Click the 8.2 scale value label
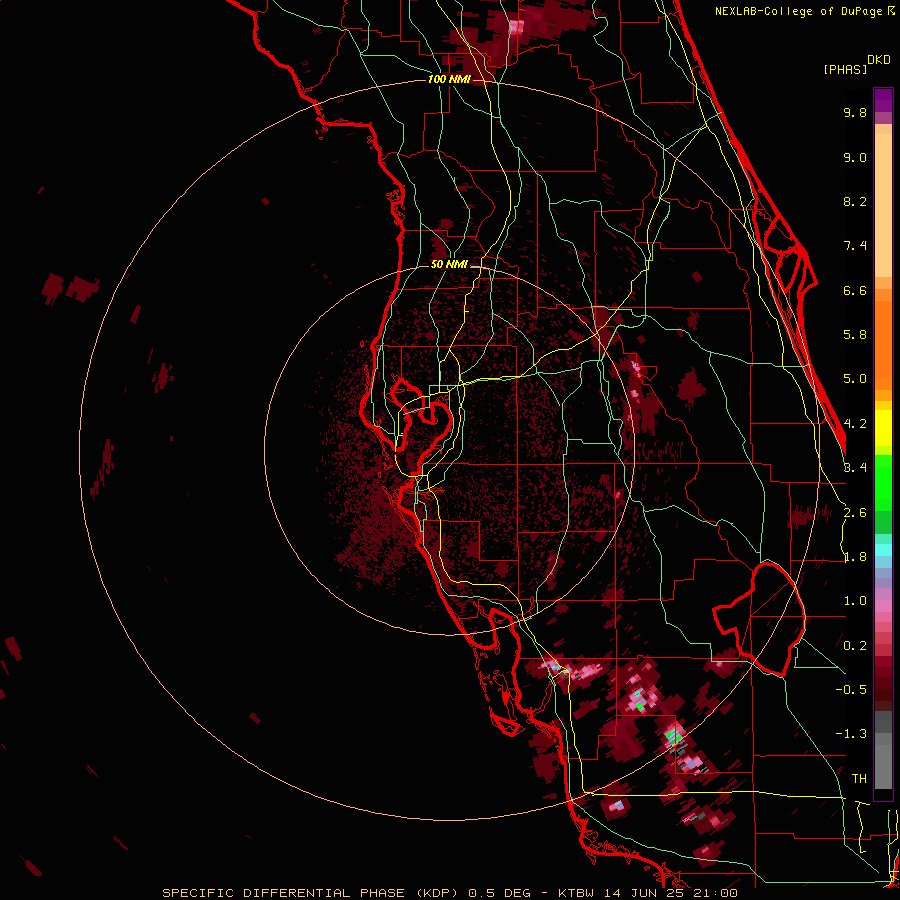The image size is (900, 900). (855, 201)
